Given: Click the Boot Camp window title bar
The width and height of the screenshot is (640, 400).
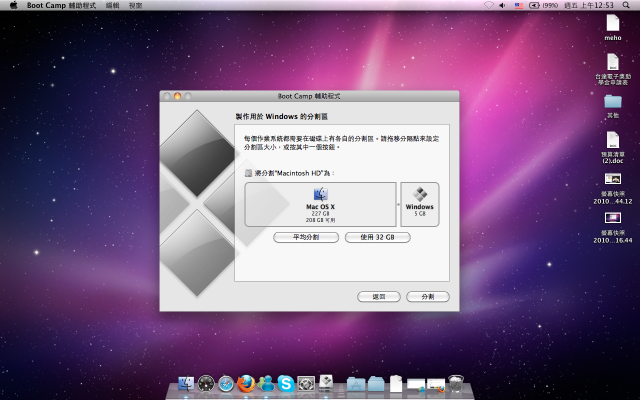Looking at the screenshot, I should click(x=309, y=96).
